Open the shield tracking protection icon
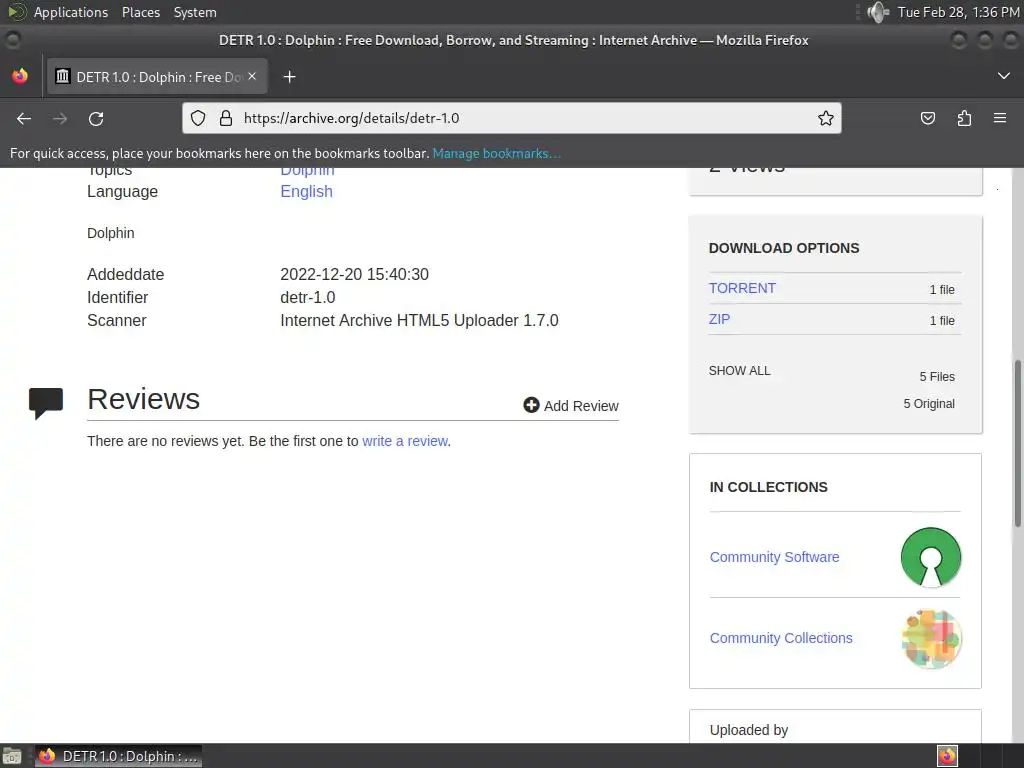1024x768 pixels. coord(198,118)
